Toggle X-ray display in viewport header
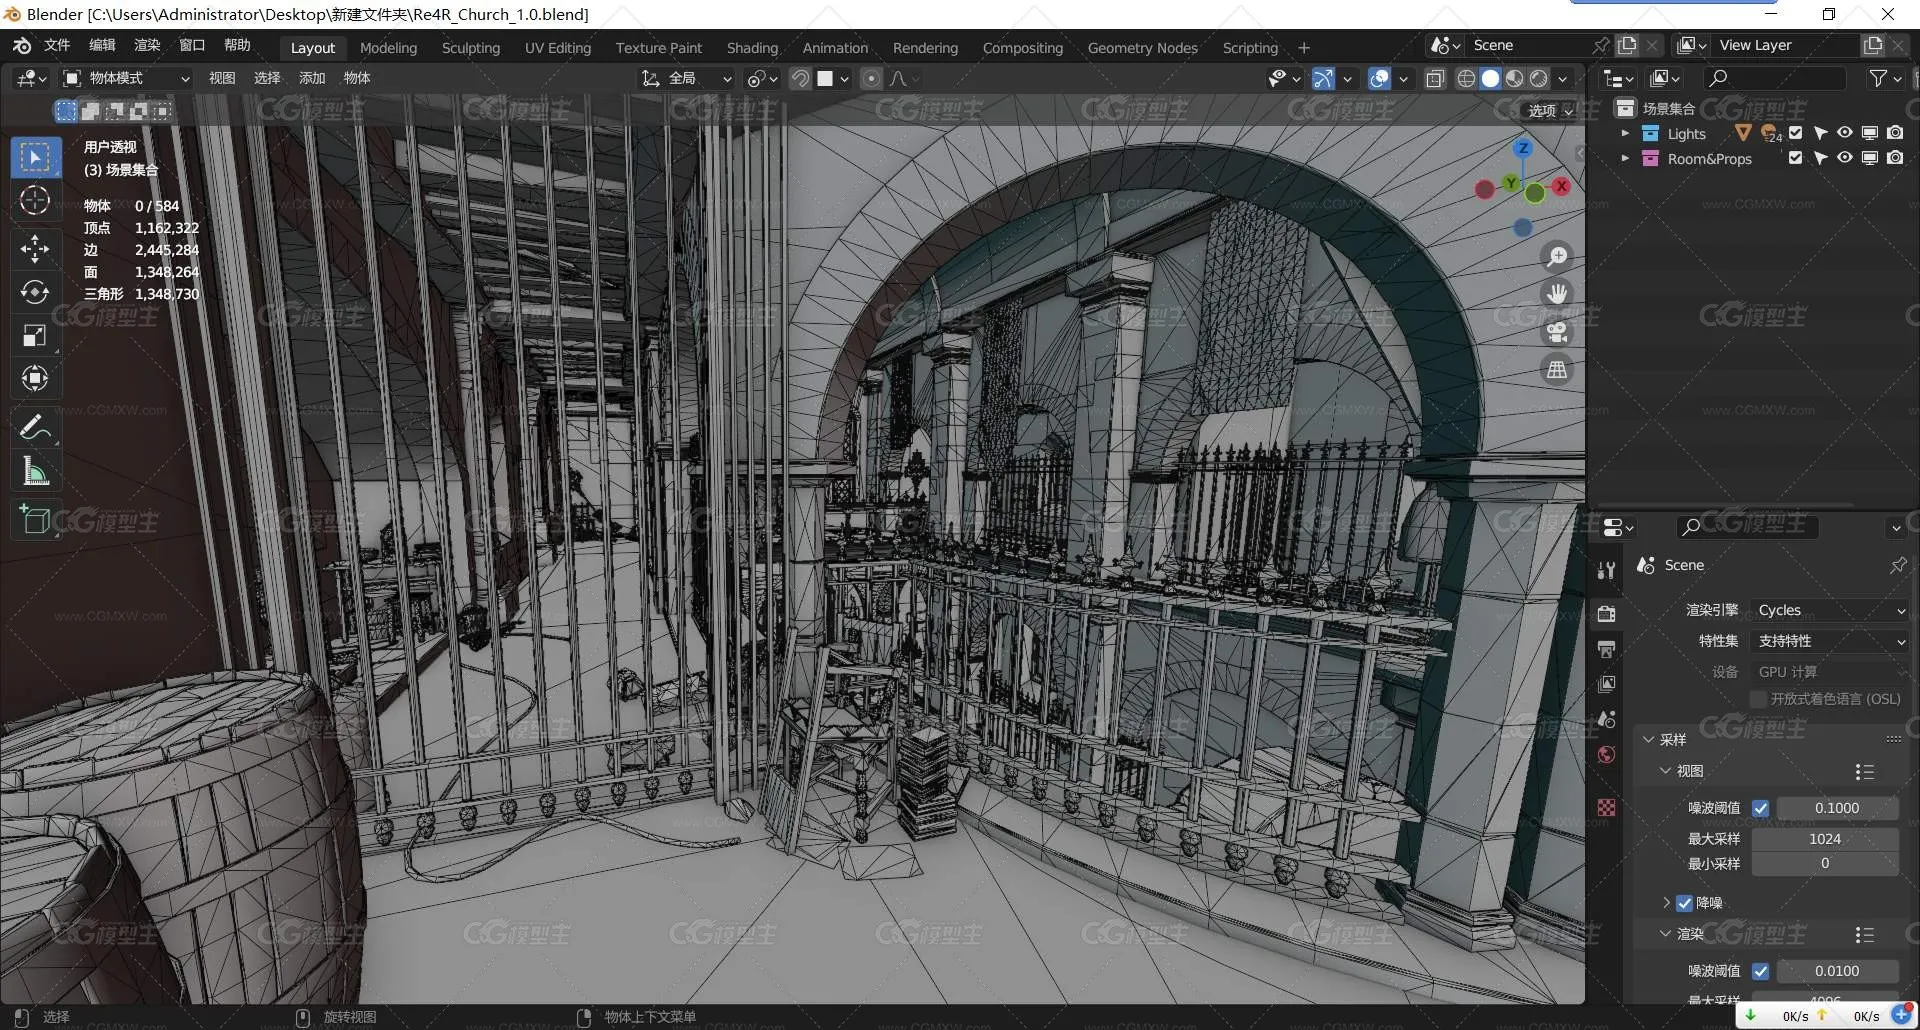The image size is (1920, 1030). coord(1434,78)
